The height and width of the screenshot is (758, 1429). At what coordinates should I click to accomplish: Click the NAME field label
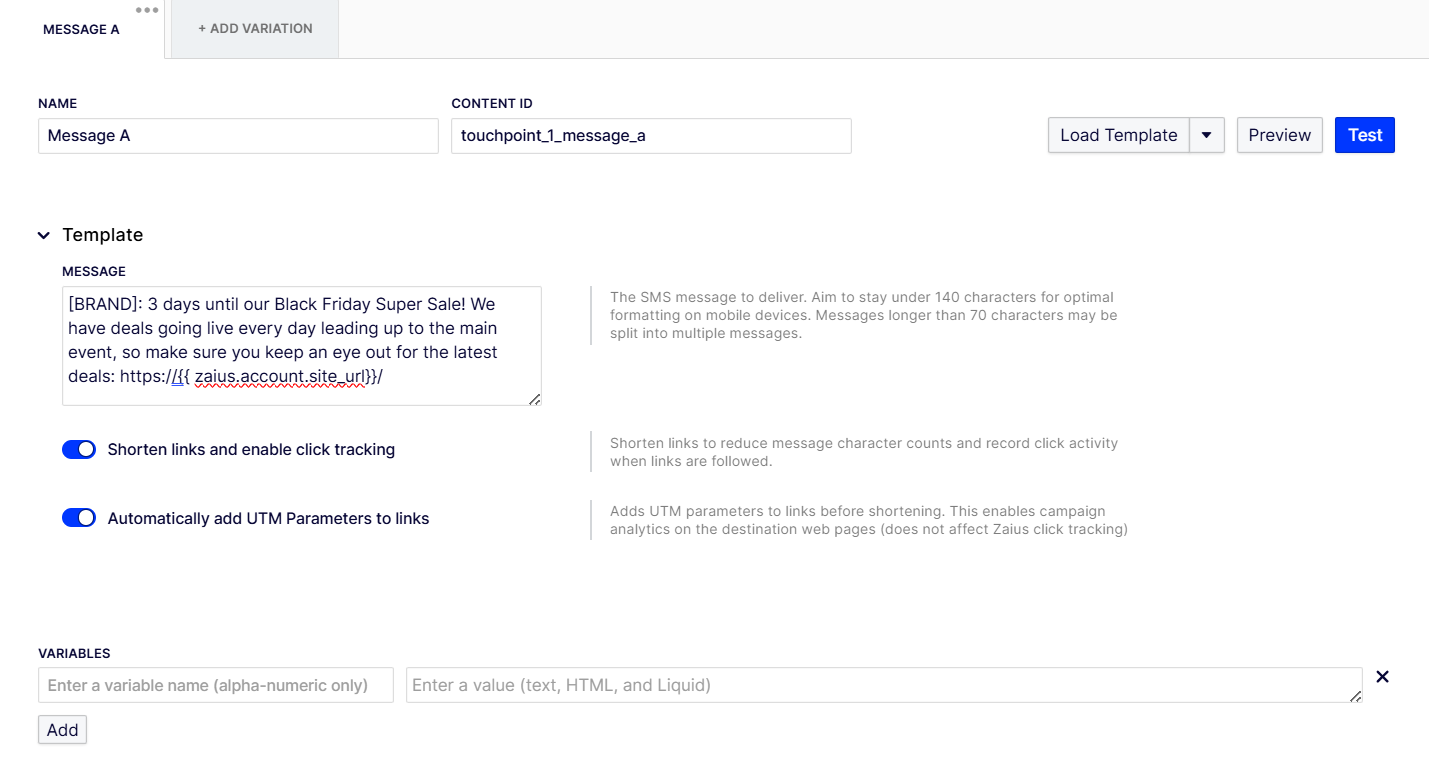coord(57,103)
